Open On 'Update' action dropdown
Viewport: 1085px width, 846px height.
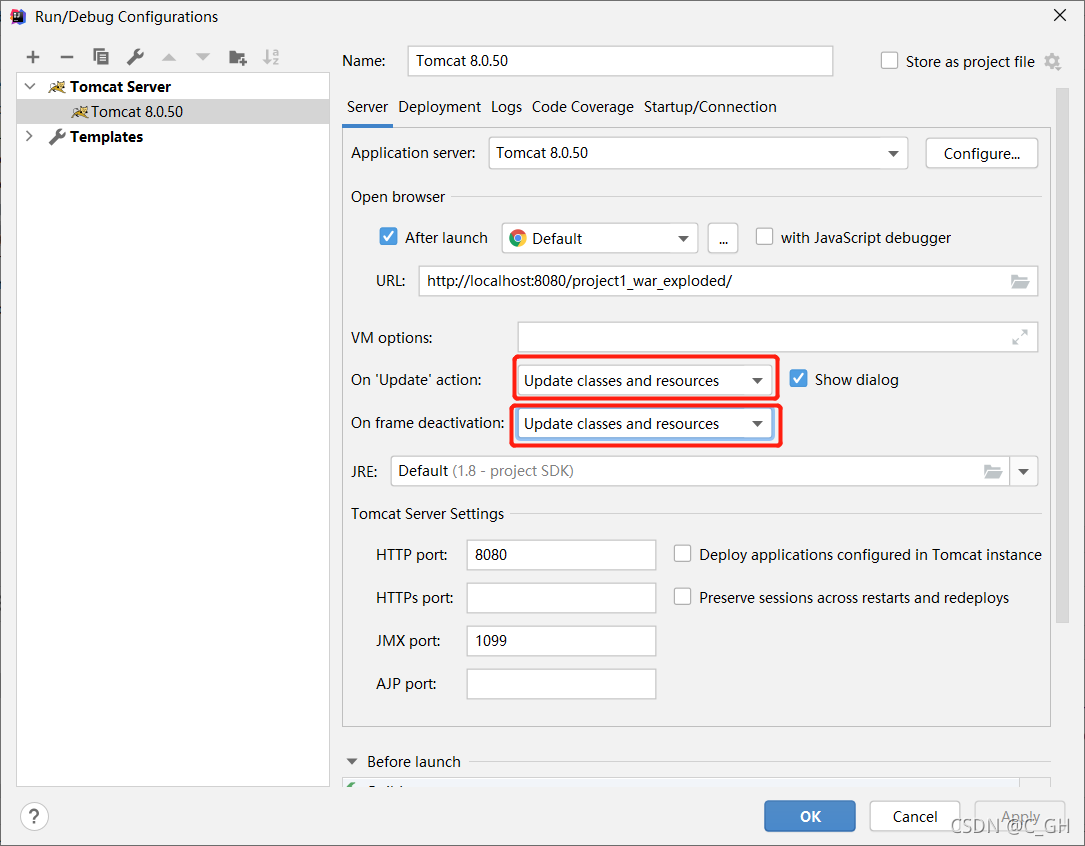click(x=644, y=380)
